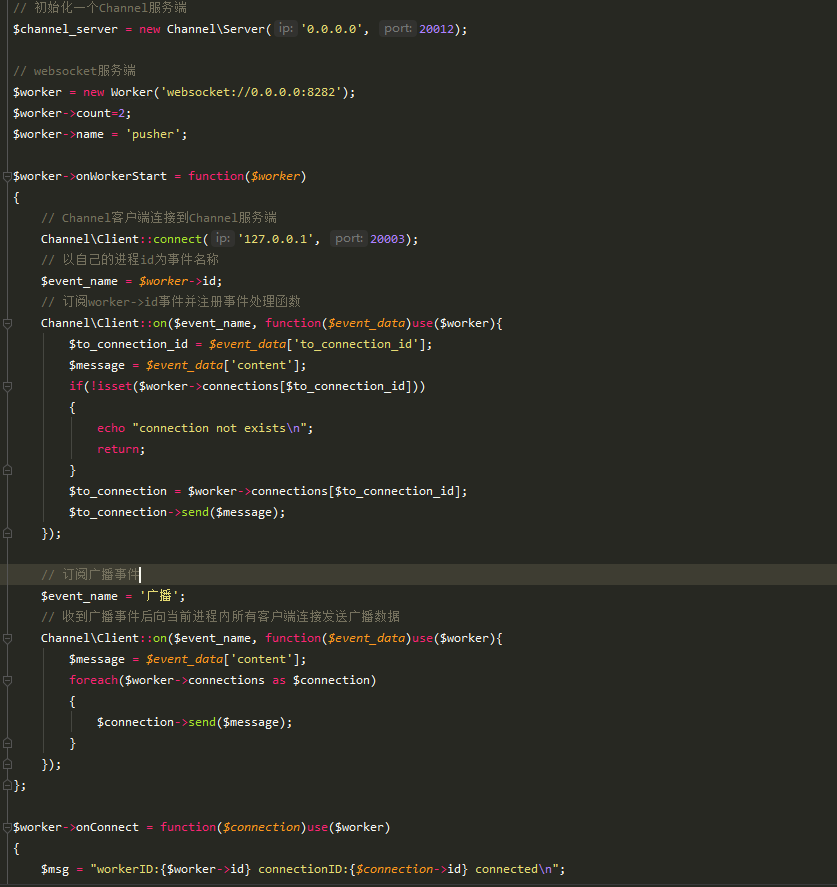Click the '$to_connection = $worker->connections' assignment
837x887 pixels.
click(x=268, y=491)
